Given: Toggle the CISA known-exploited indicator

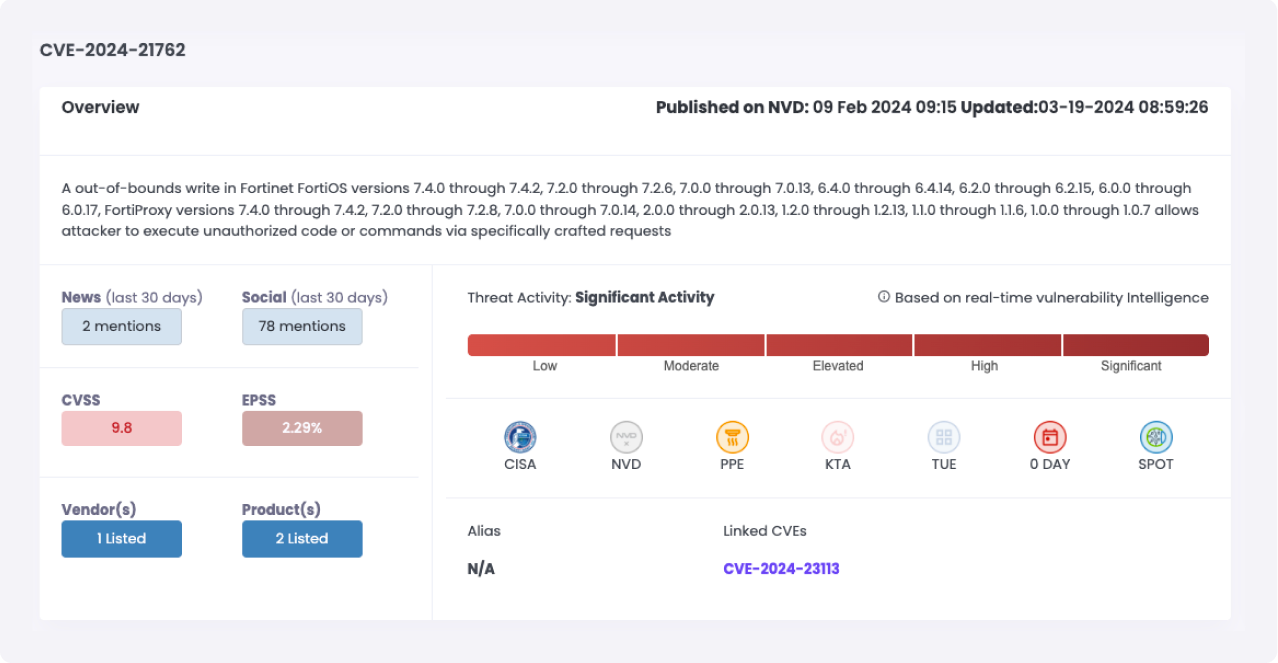Looking at the screenshot, I should pyautogui.click(x=520, y=437).
